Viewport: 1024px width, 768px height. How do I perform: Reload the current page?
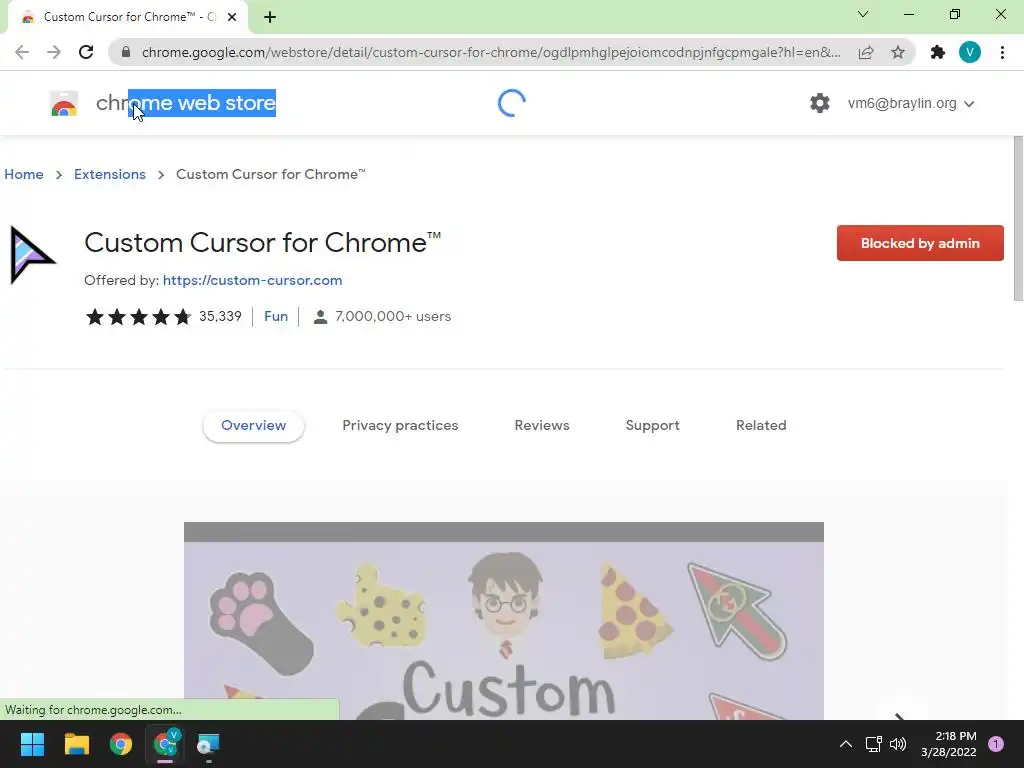click(86, 52)
